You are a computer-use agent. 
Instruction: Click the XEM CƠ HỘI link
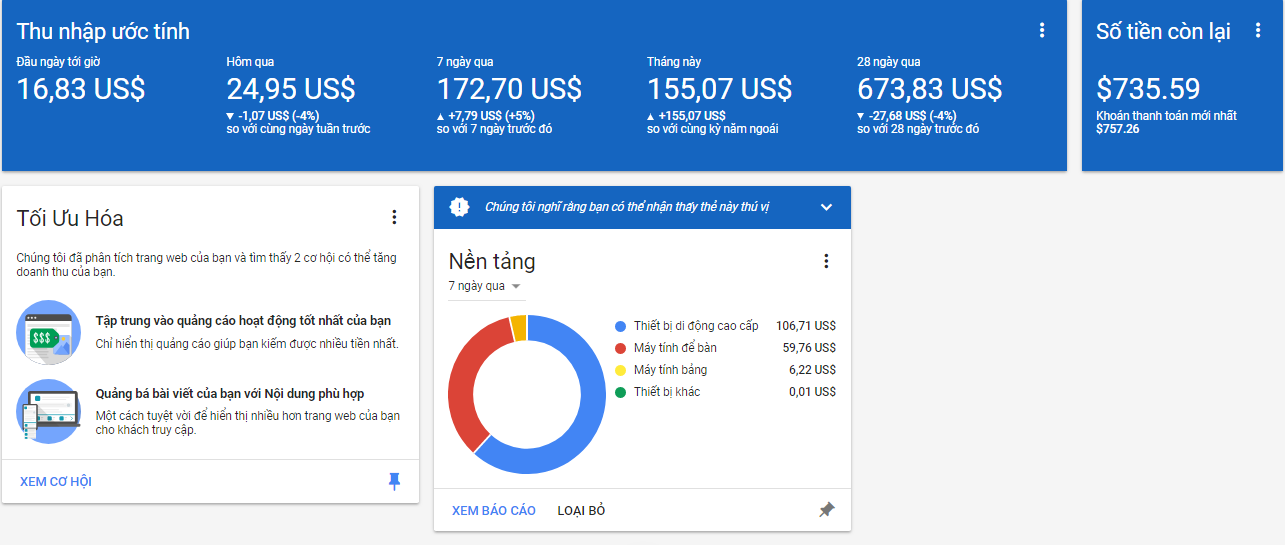coord(56,482)
